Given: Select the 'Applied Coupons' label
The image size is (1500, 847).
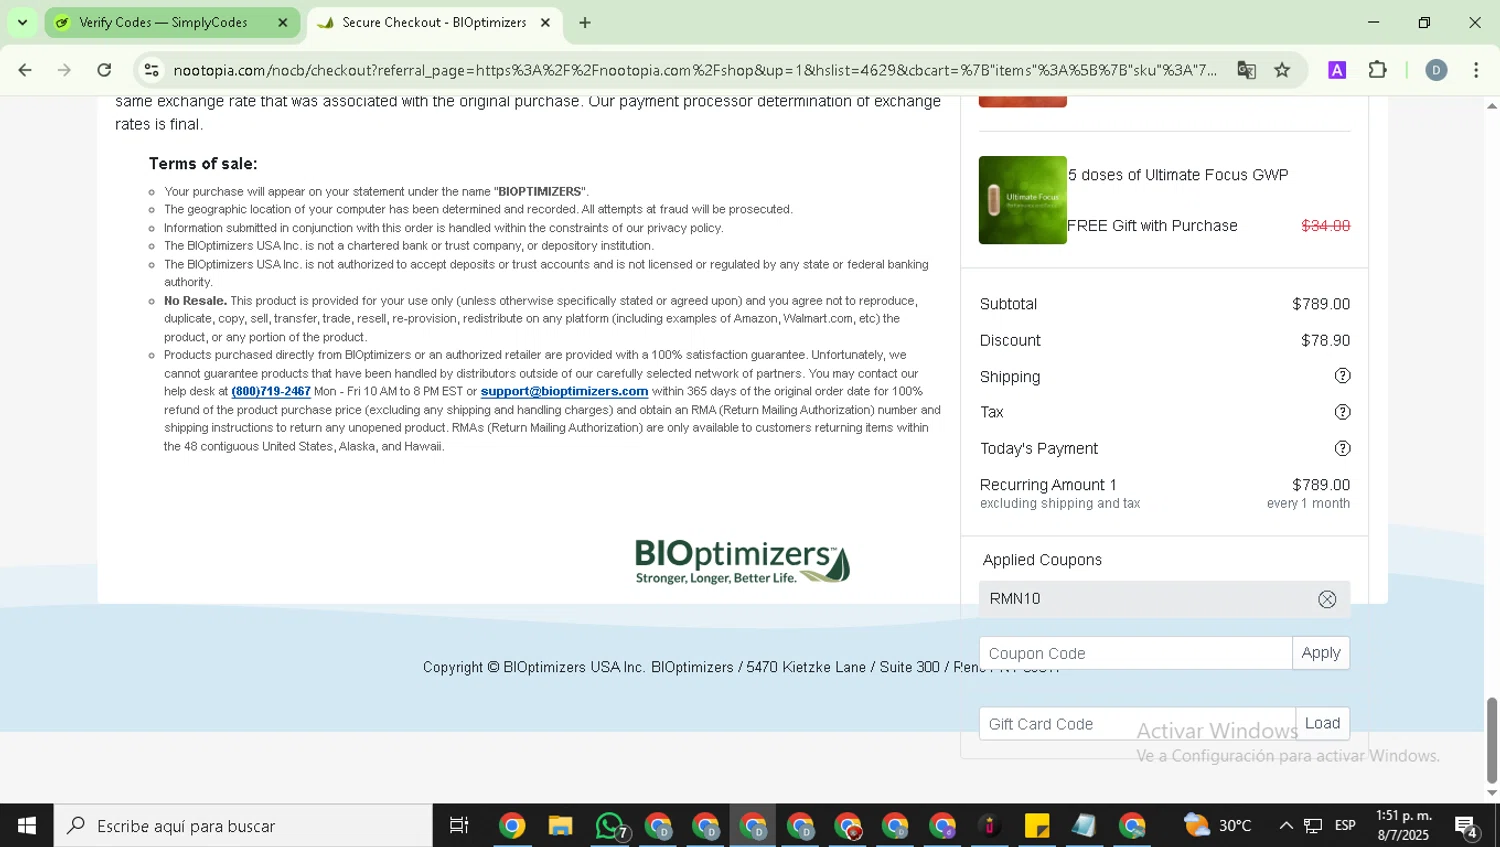Looking at the screenshot, I should (x=1042, y=560).
